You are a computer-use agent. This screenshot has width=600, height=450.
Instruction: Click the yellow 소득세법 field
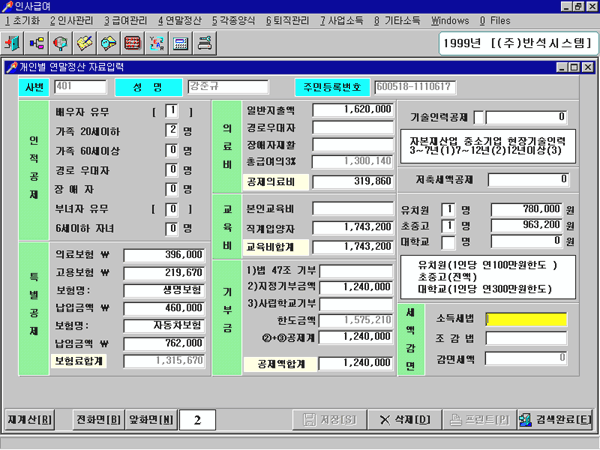(526, 319)
